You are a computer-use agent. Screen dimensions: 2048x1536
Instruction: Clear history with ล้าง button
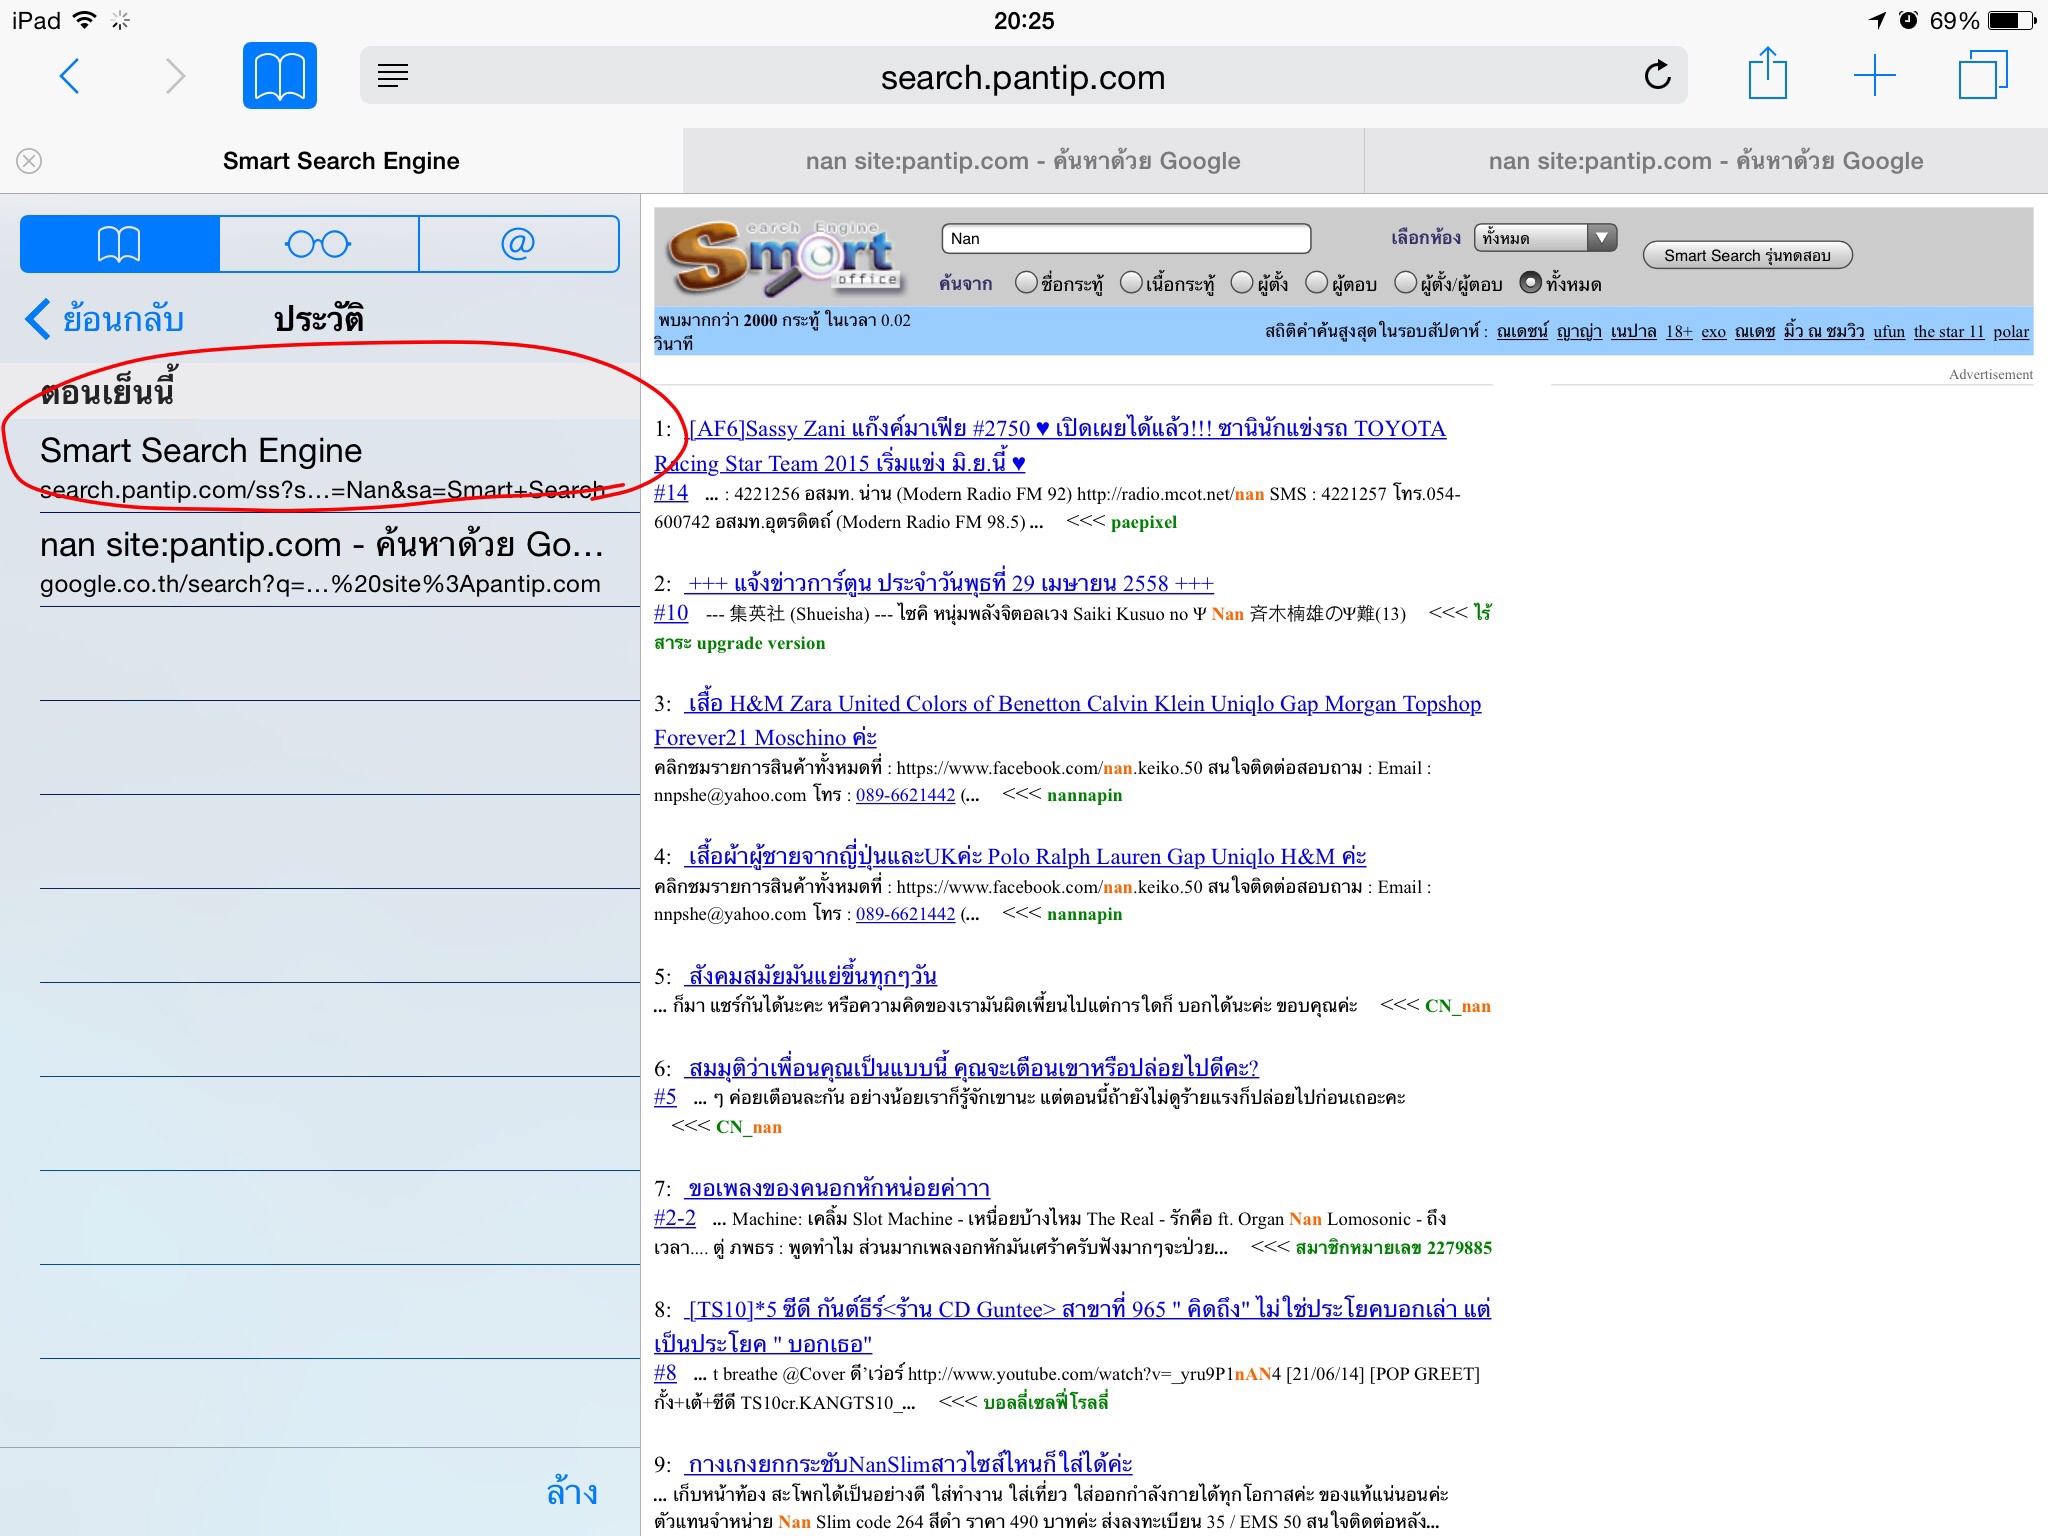572,1492
